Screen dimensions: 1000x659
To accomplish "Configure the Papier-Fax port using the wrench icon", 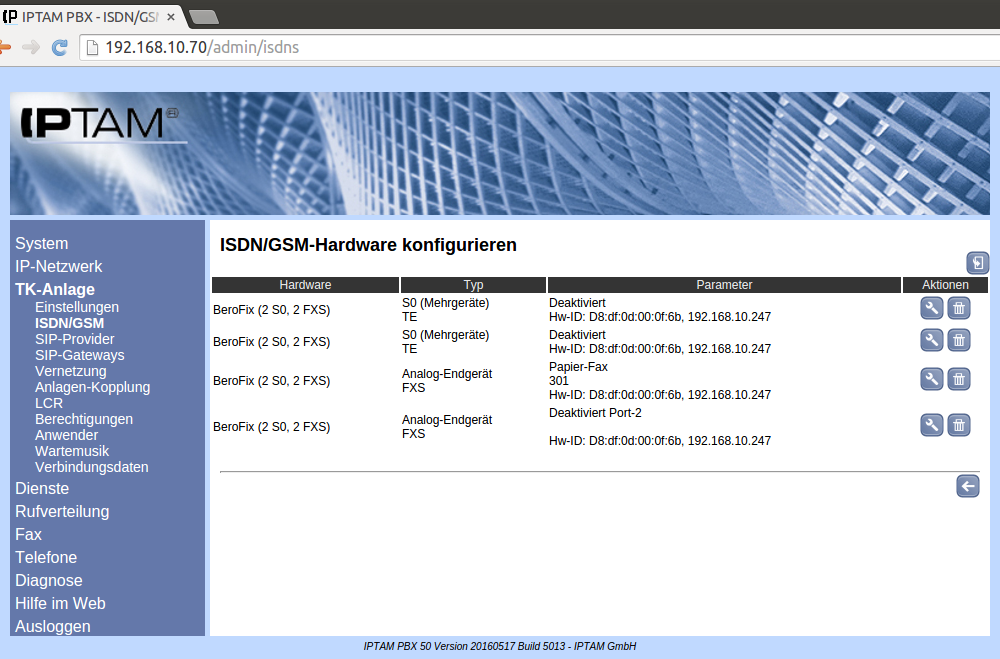I will point(931,379).
